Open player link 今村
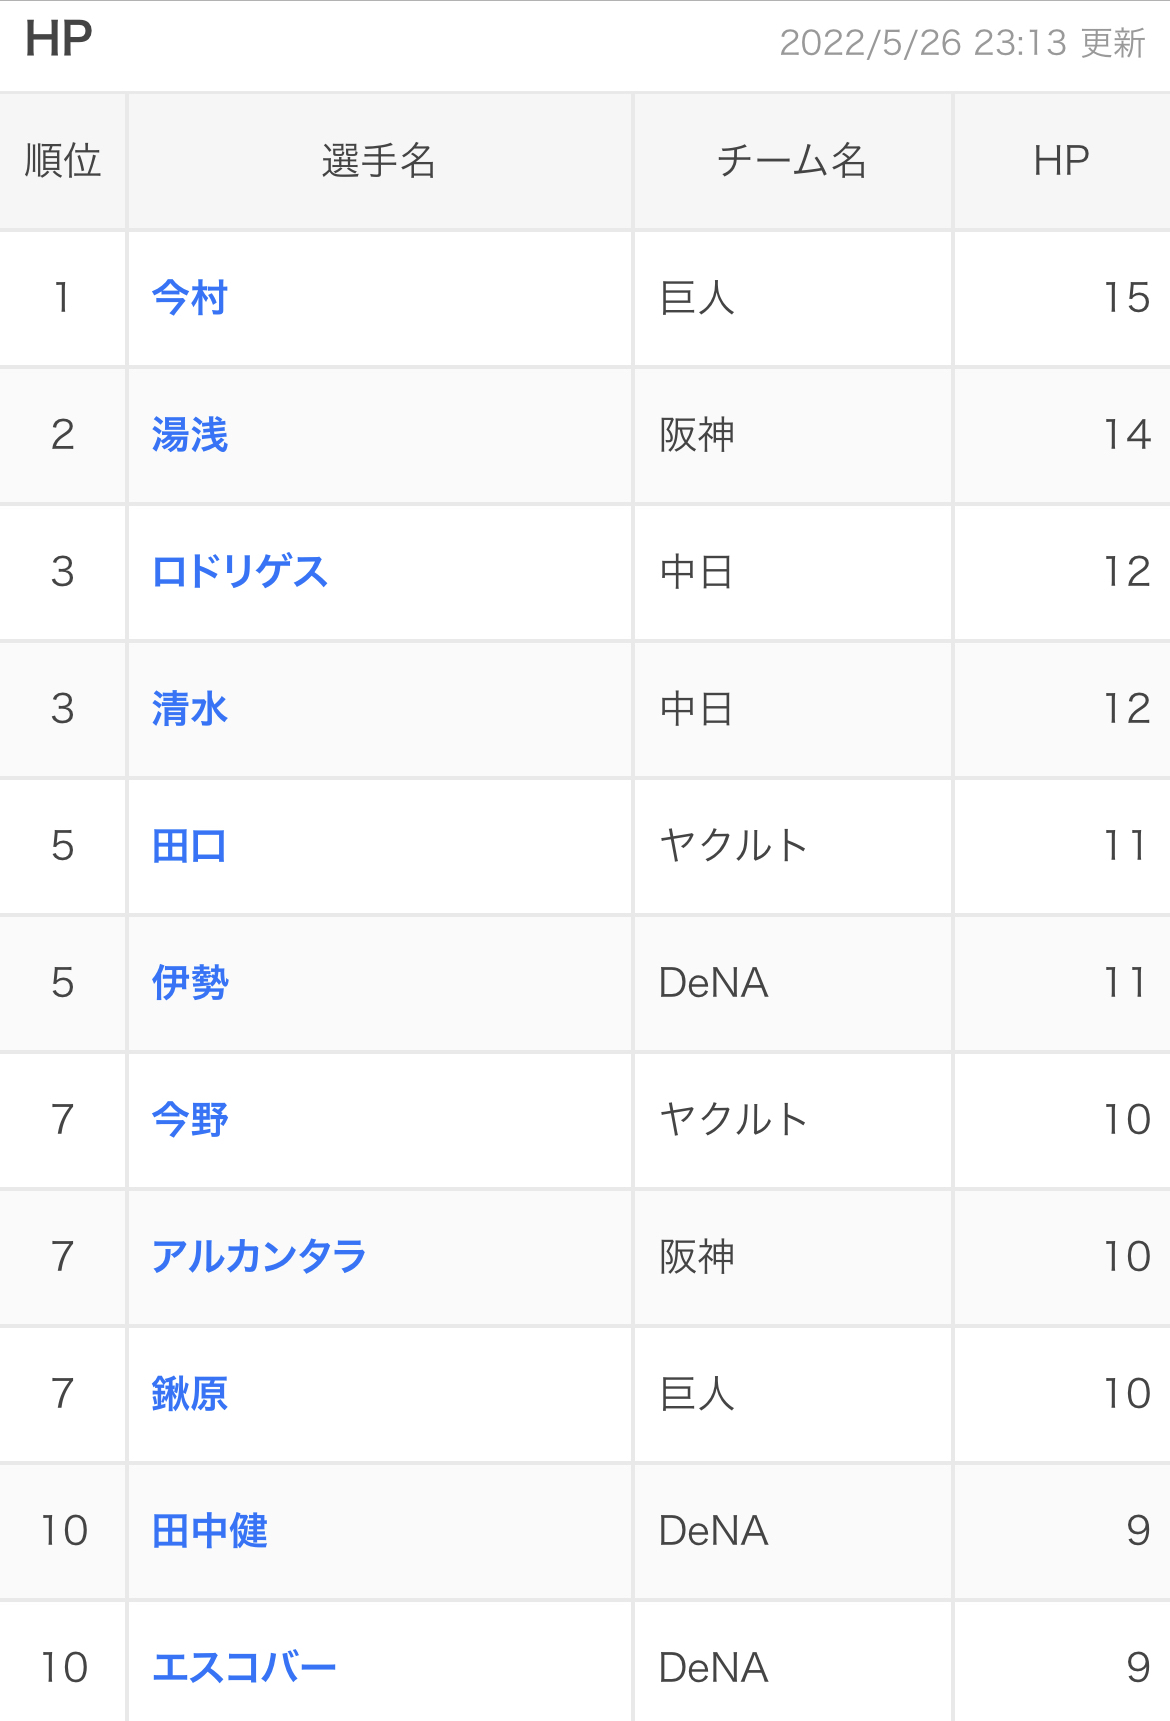This screenshot has width=1170, height=1721. click(x=190, y=298)
